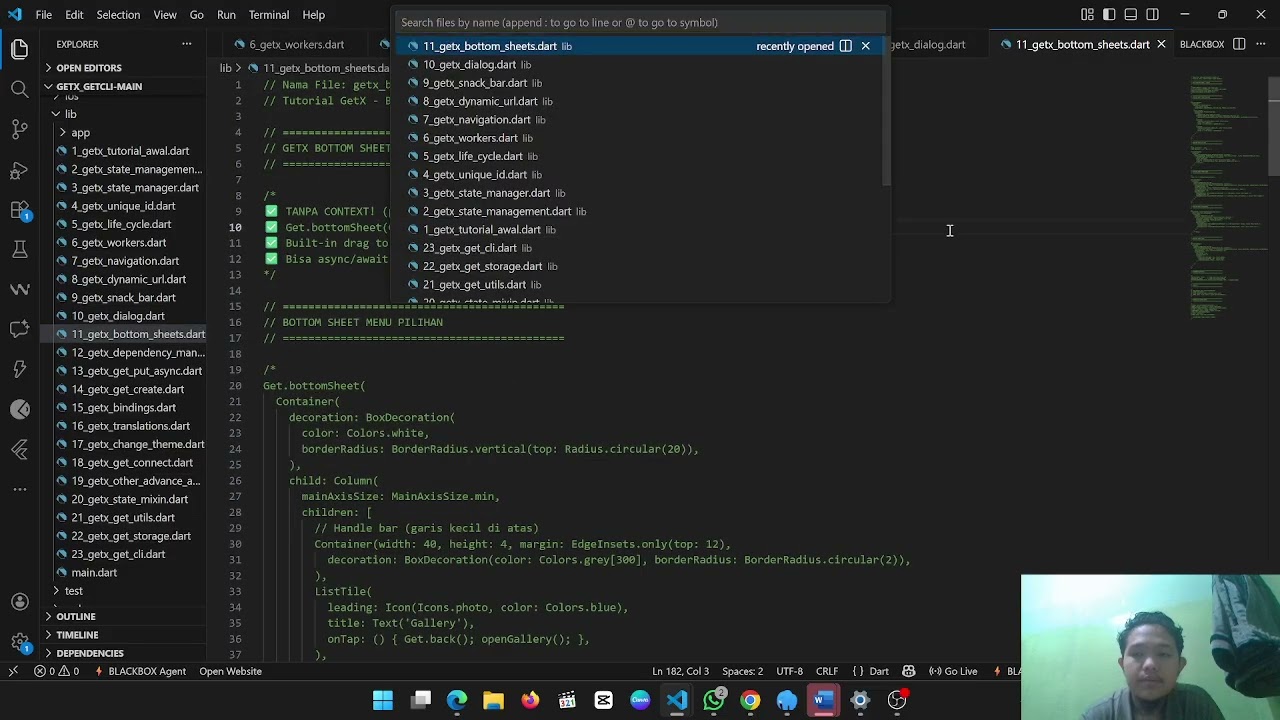Show errors and warnings panel
1280x720 pixels.
pos(57,671)
